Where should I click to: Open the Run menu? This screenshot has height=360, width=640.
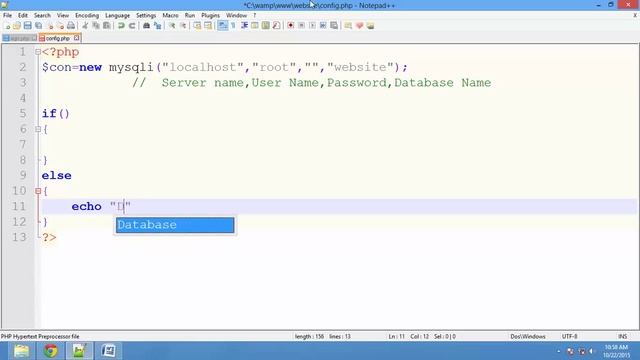coord(190,15)
